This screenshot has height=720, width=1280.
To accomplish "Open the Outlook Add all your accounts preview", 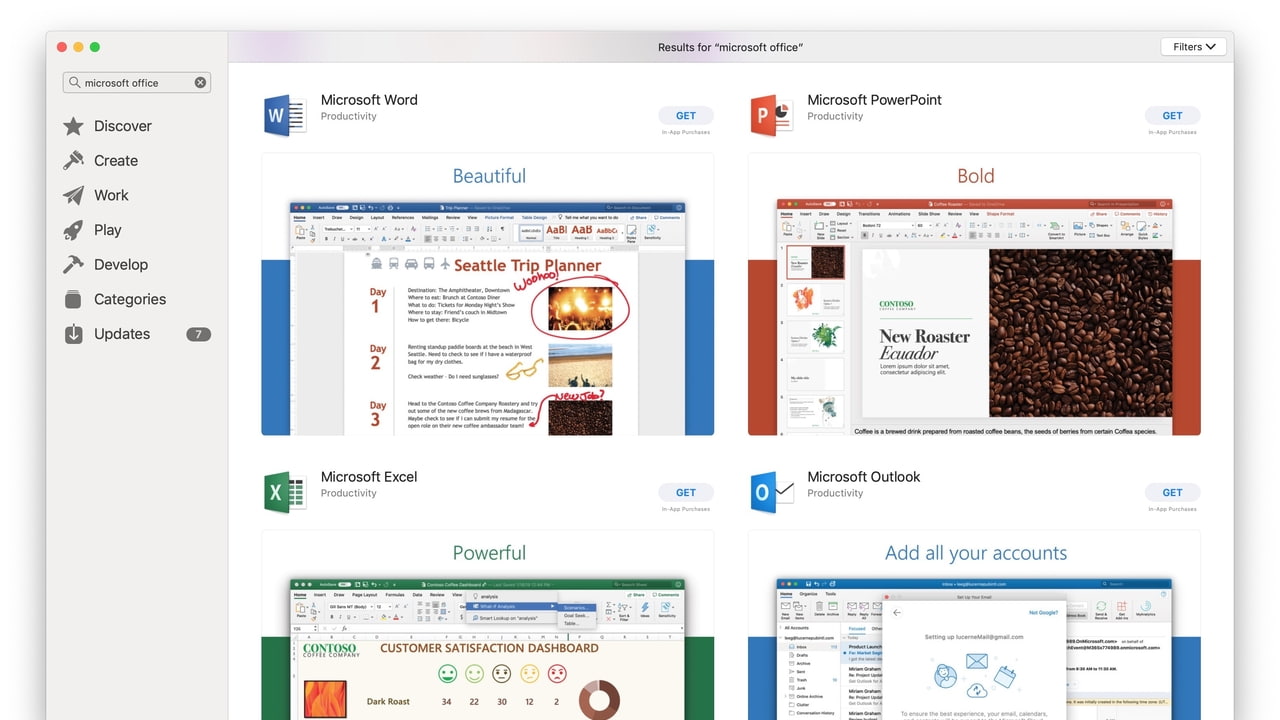I will point(974,625).
